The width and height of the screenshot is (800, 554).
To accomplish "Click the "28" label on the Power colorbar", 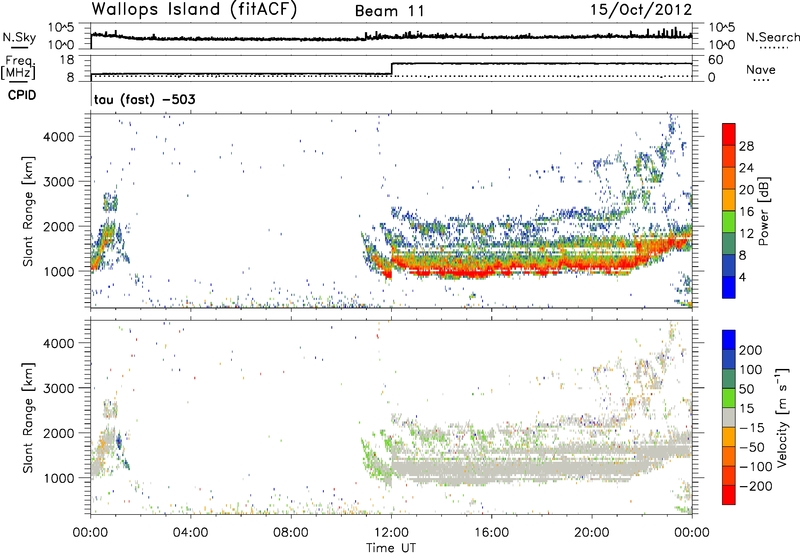I will click(746, 146).
